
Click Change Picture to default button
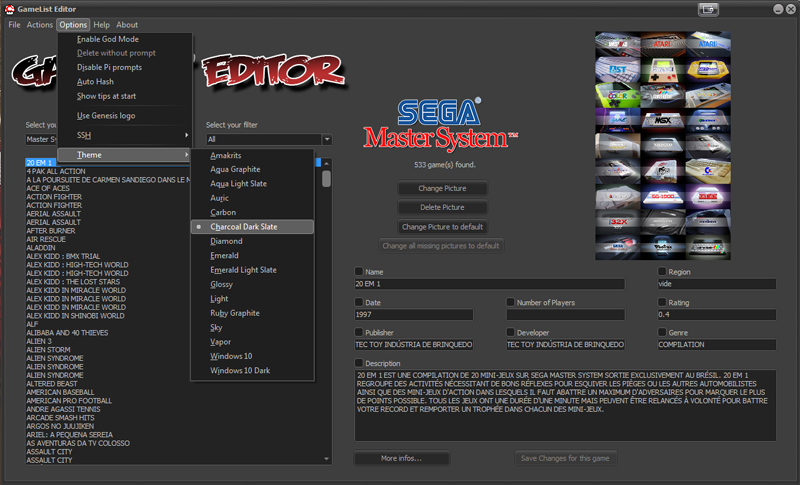coord(442,226)
